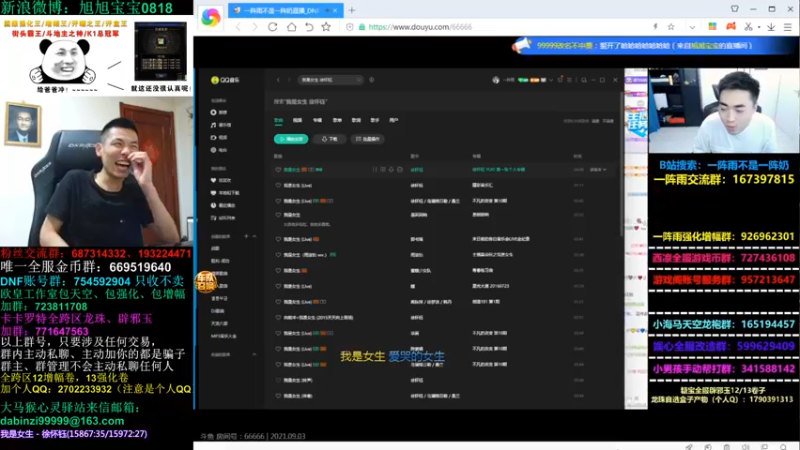800x450 pixels.
Task: Select the 视频 search results tab
Action: click(297, 120)
